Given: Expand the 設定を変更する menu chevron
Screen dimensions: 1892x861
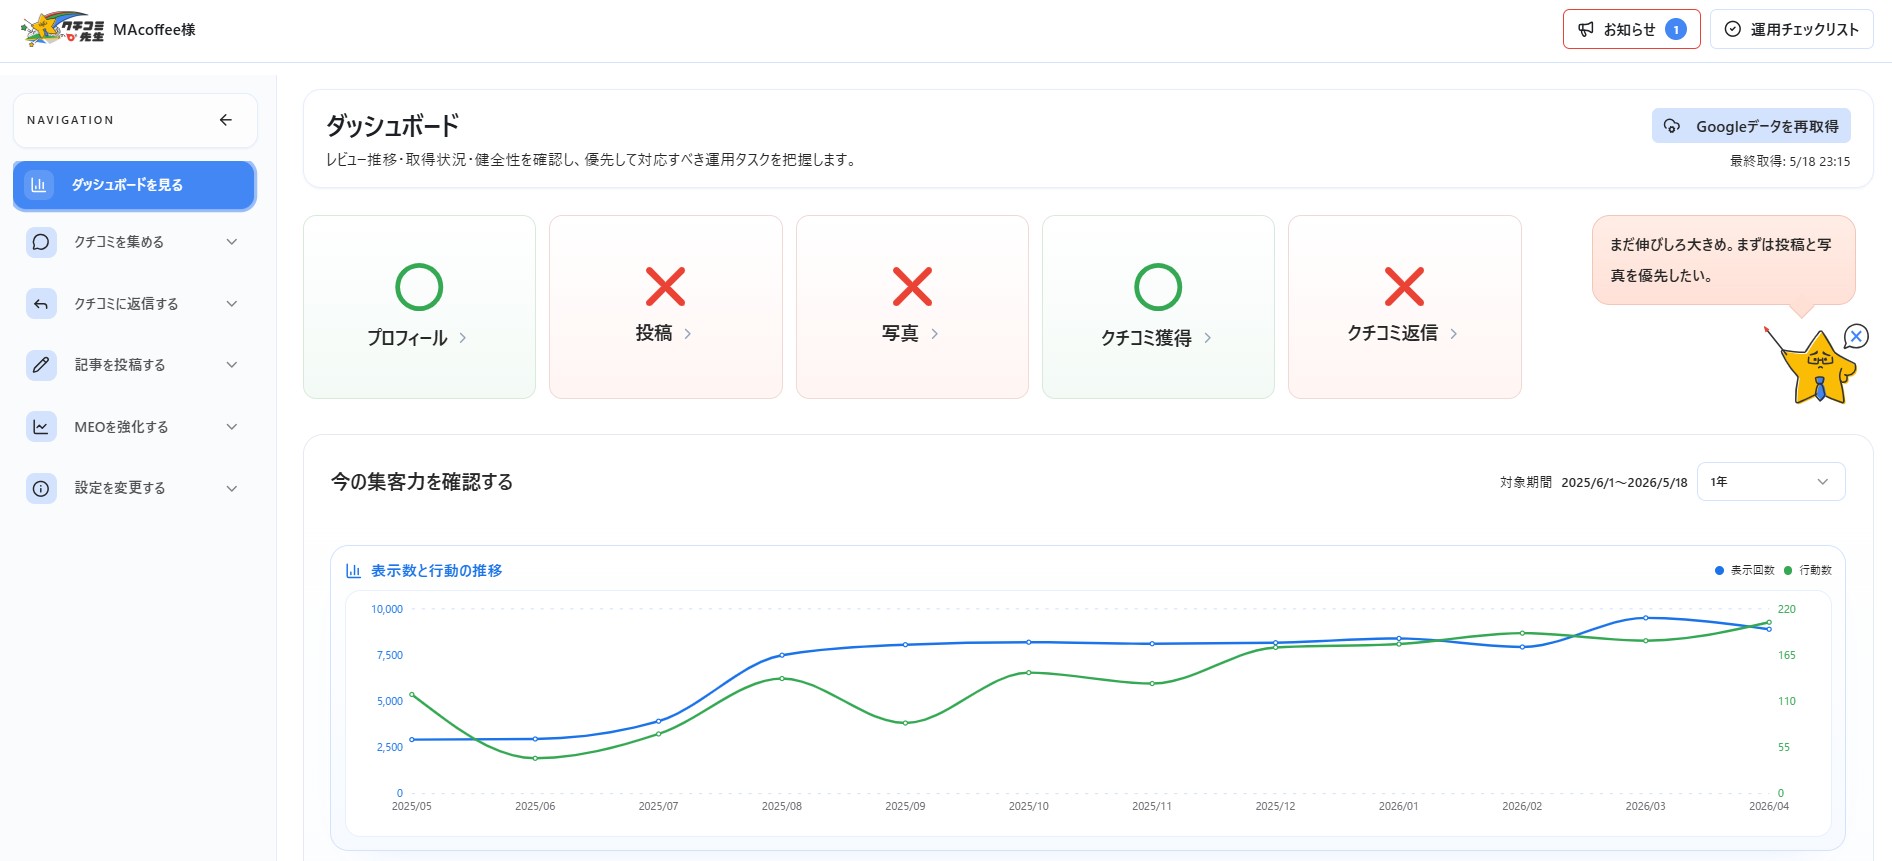Looking at the screenshot, I should (x=232, y=489).
